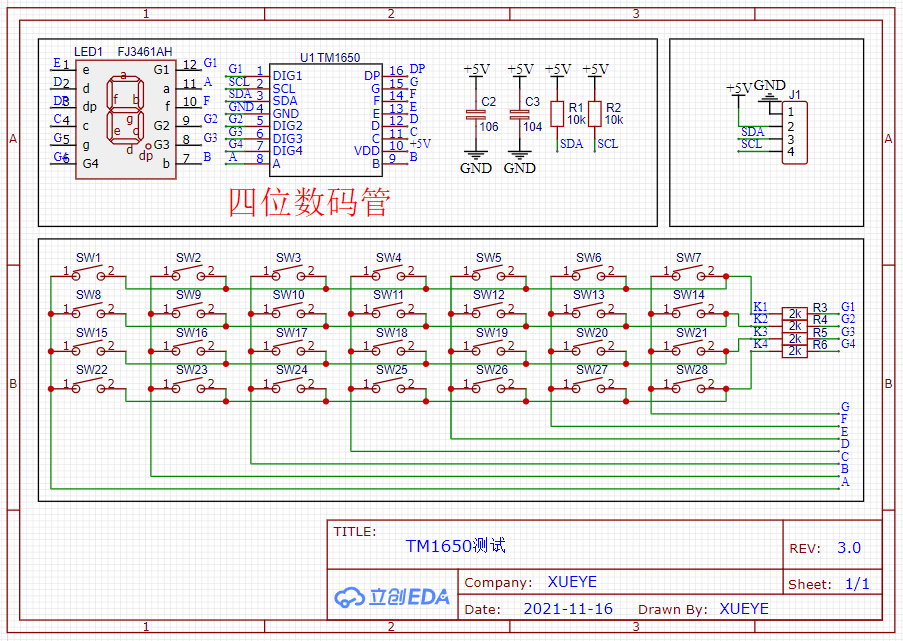Select capacitor C3 with value 104
The image size is (903, 641).
(521, 115)
